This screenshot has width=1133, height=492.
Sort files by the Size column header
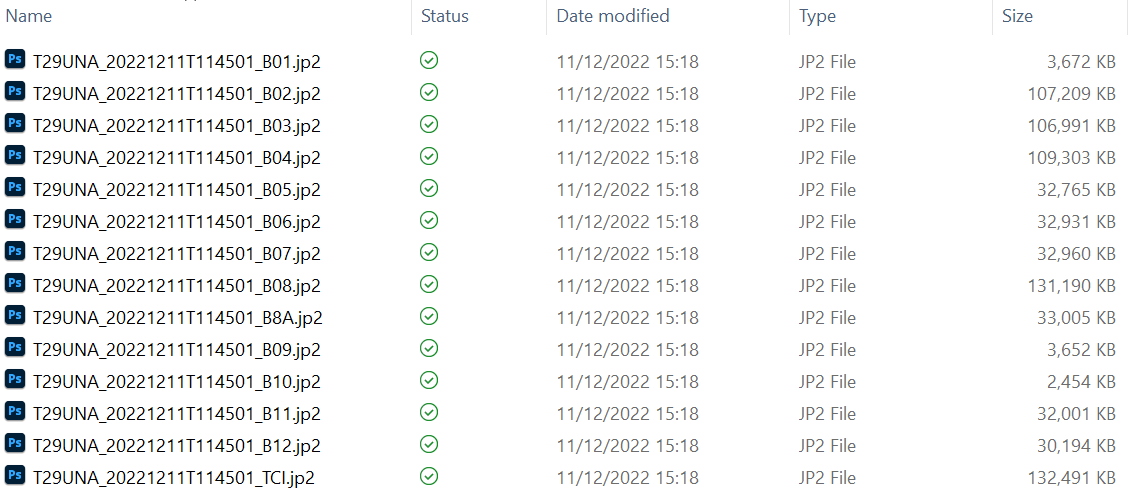1017,16
